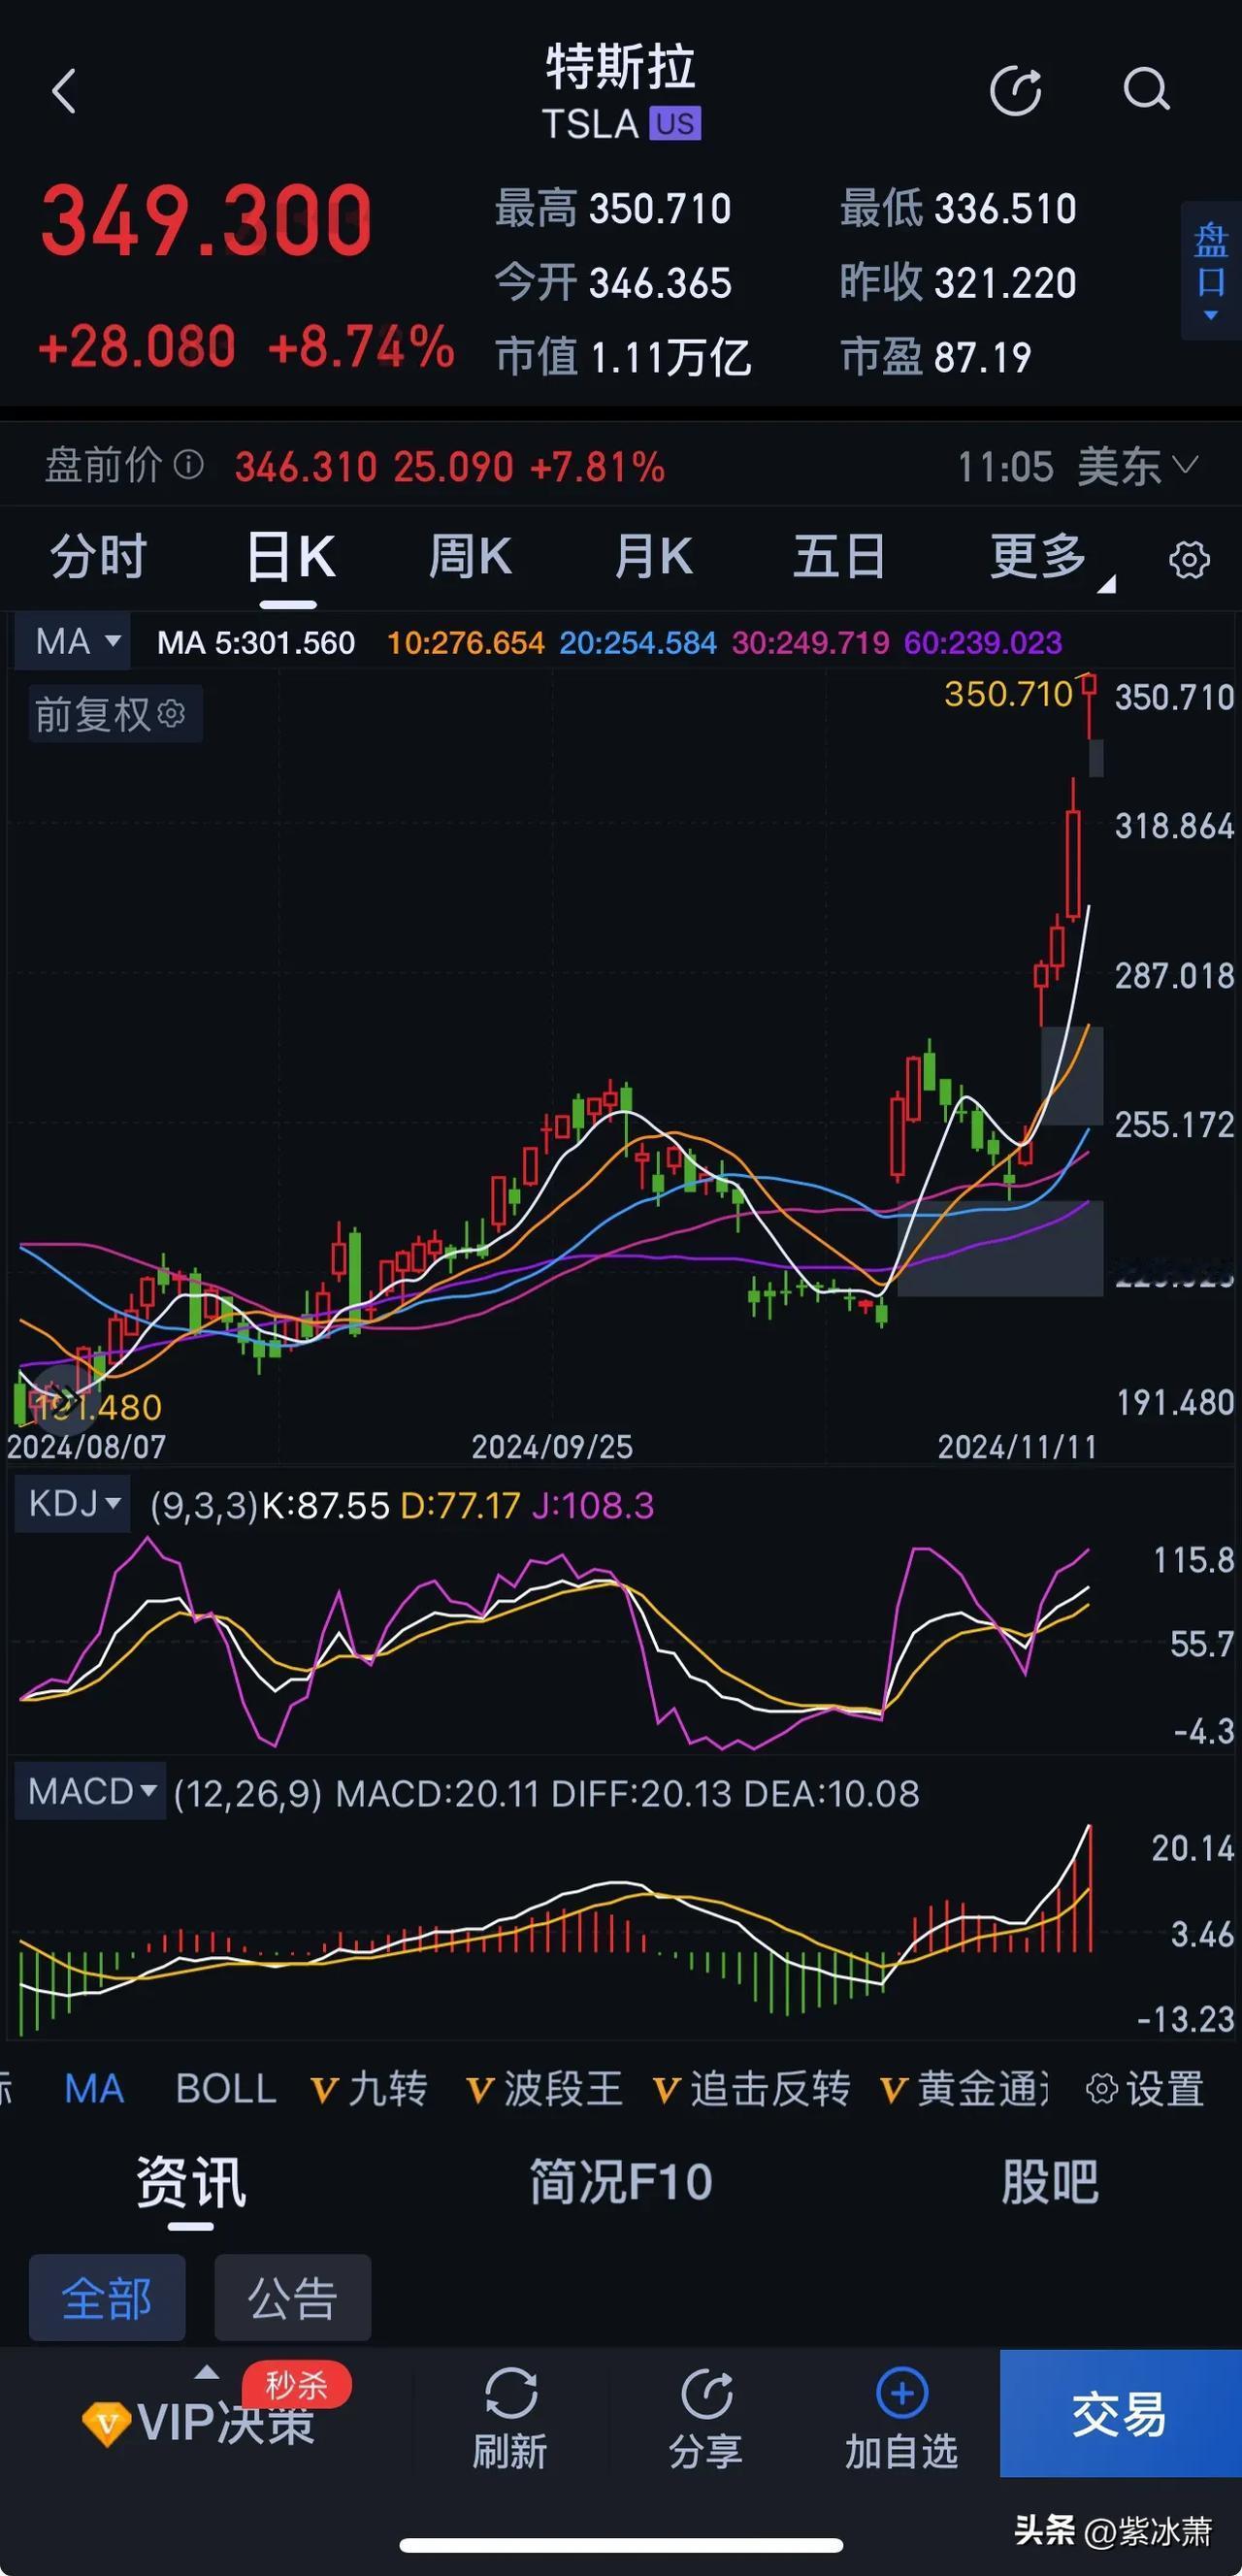Tap the MA 5:301.560 readout
This screenshot has height=2576, width=1242.
click(256, 642)
